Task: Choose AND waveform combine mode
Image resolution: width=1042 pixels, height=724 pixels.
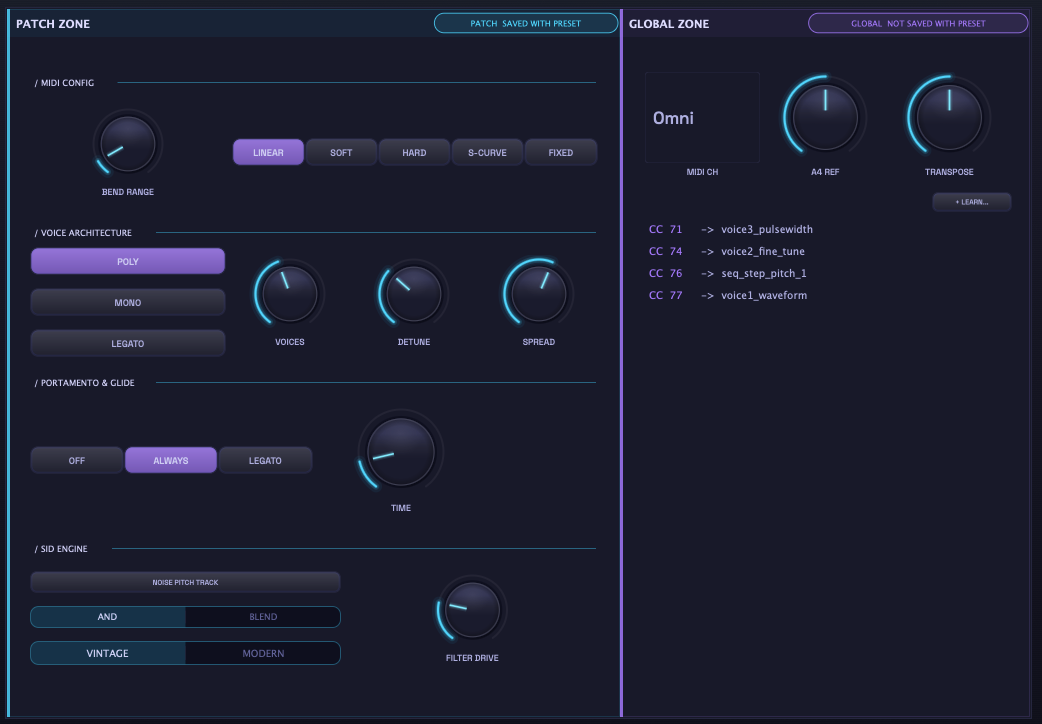Action: 108,617
